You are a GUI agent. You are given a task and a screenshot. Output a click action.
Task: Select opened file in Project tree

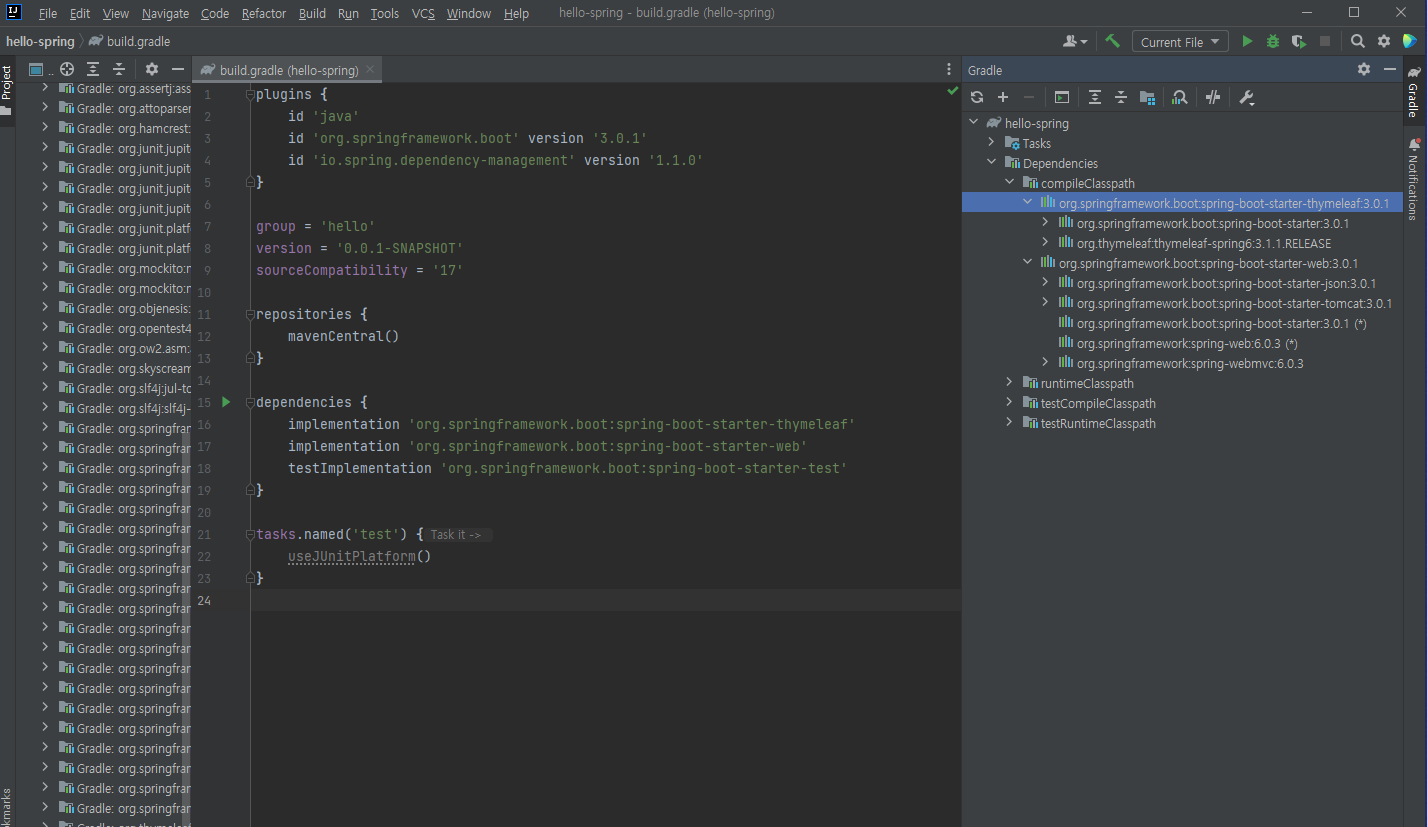pos(67,69)
